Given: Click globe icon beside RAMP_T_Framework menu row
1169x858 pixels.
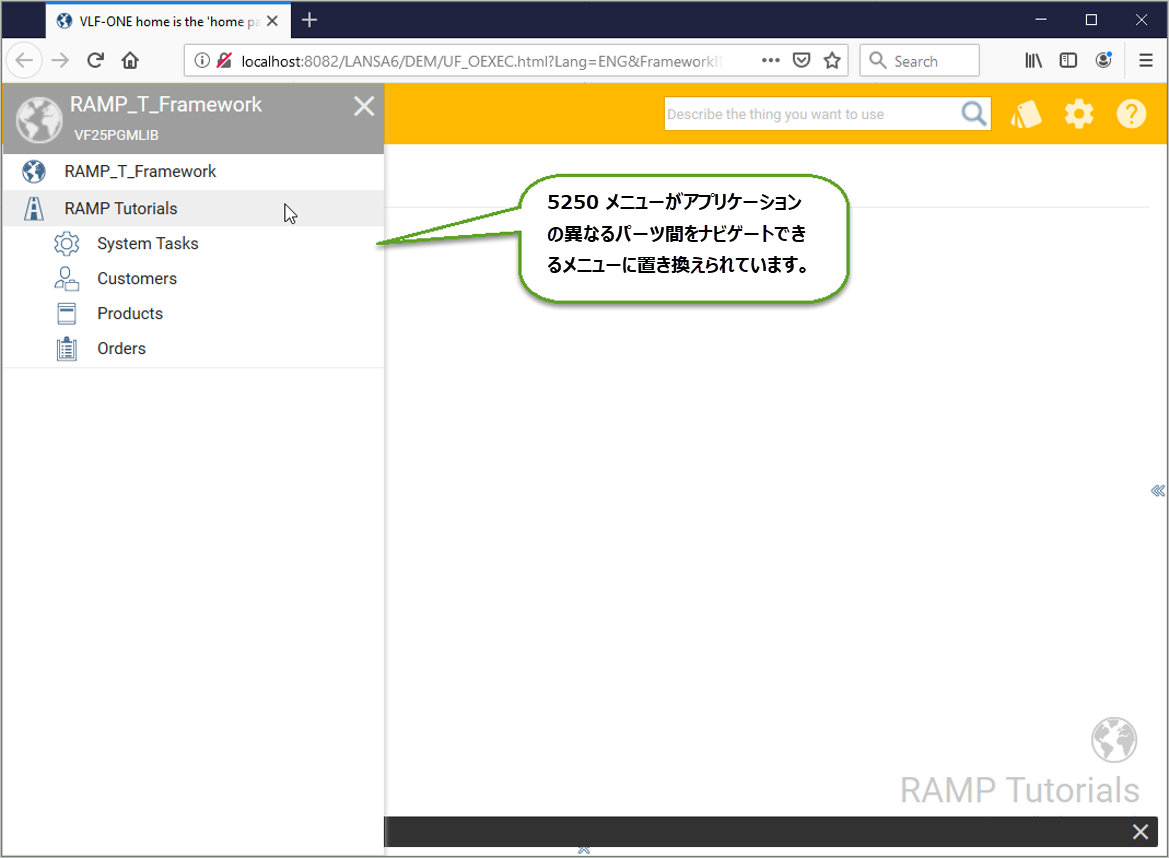Looking at the screenshot, I should pos(34,171).
